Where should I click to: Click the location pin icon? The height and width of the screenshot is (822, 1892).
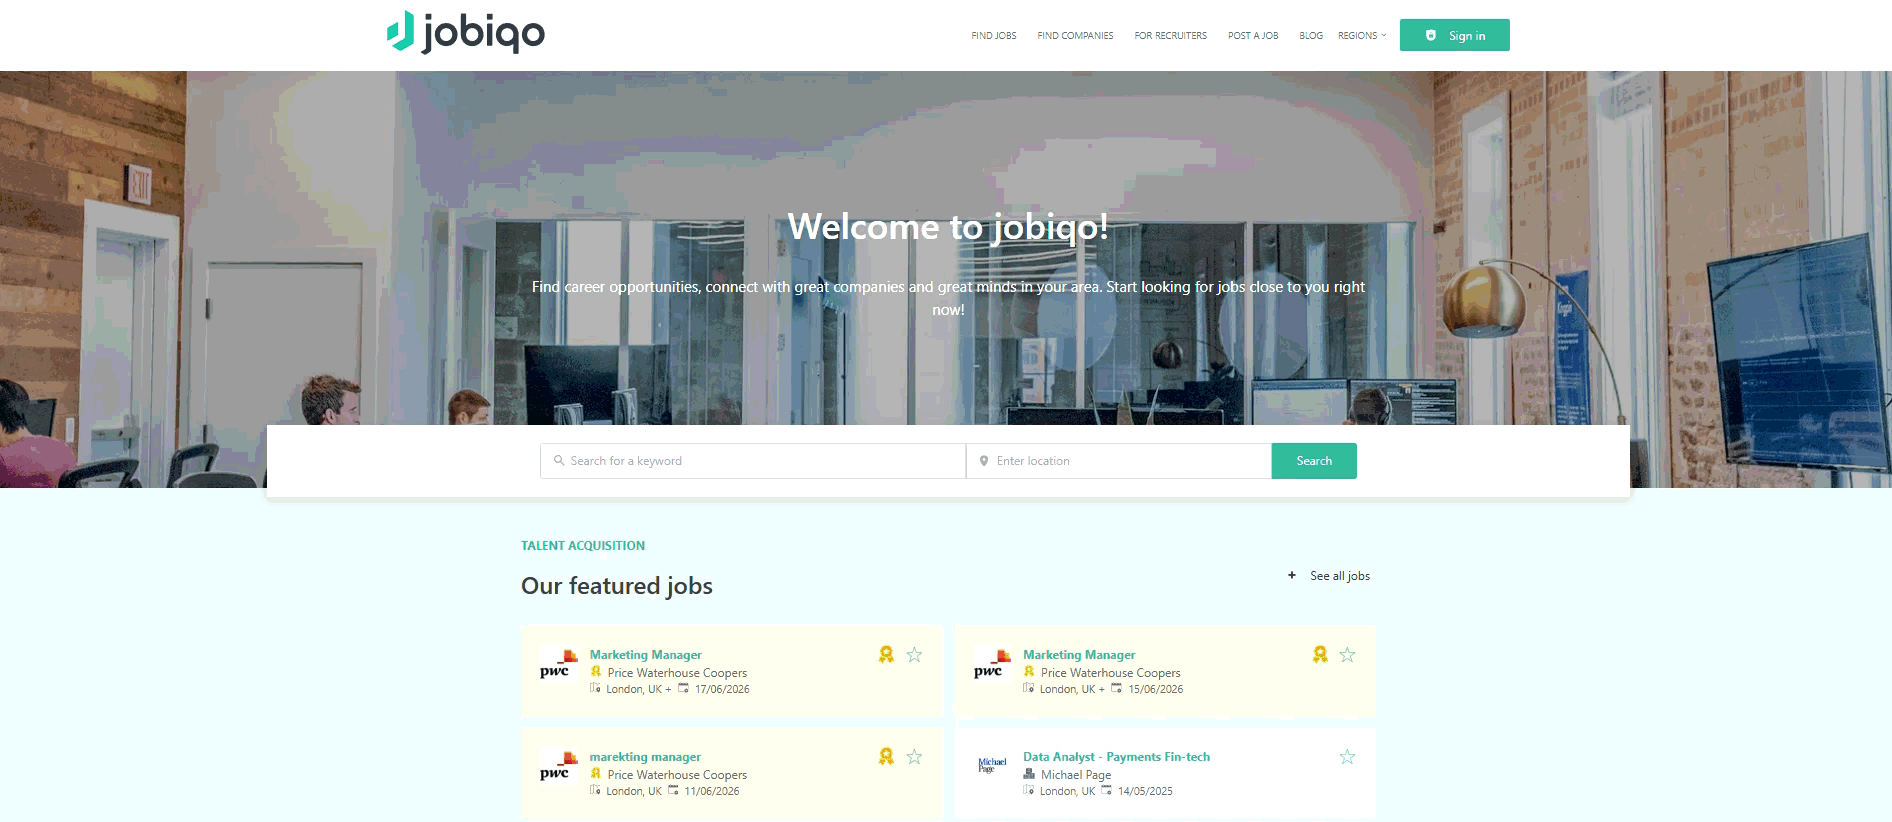point(984,461)
